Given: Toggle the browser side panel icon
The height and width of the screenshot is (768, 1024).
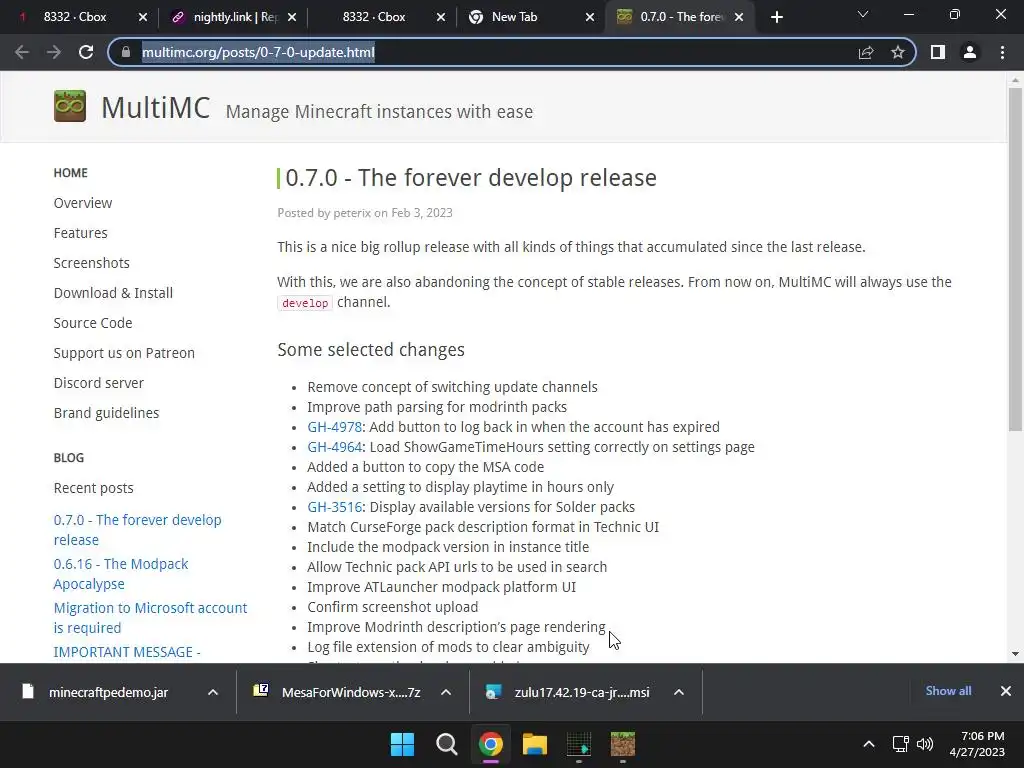Looking at the screenshot, I should [x=938, y=52].
